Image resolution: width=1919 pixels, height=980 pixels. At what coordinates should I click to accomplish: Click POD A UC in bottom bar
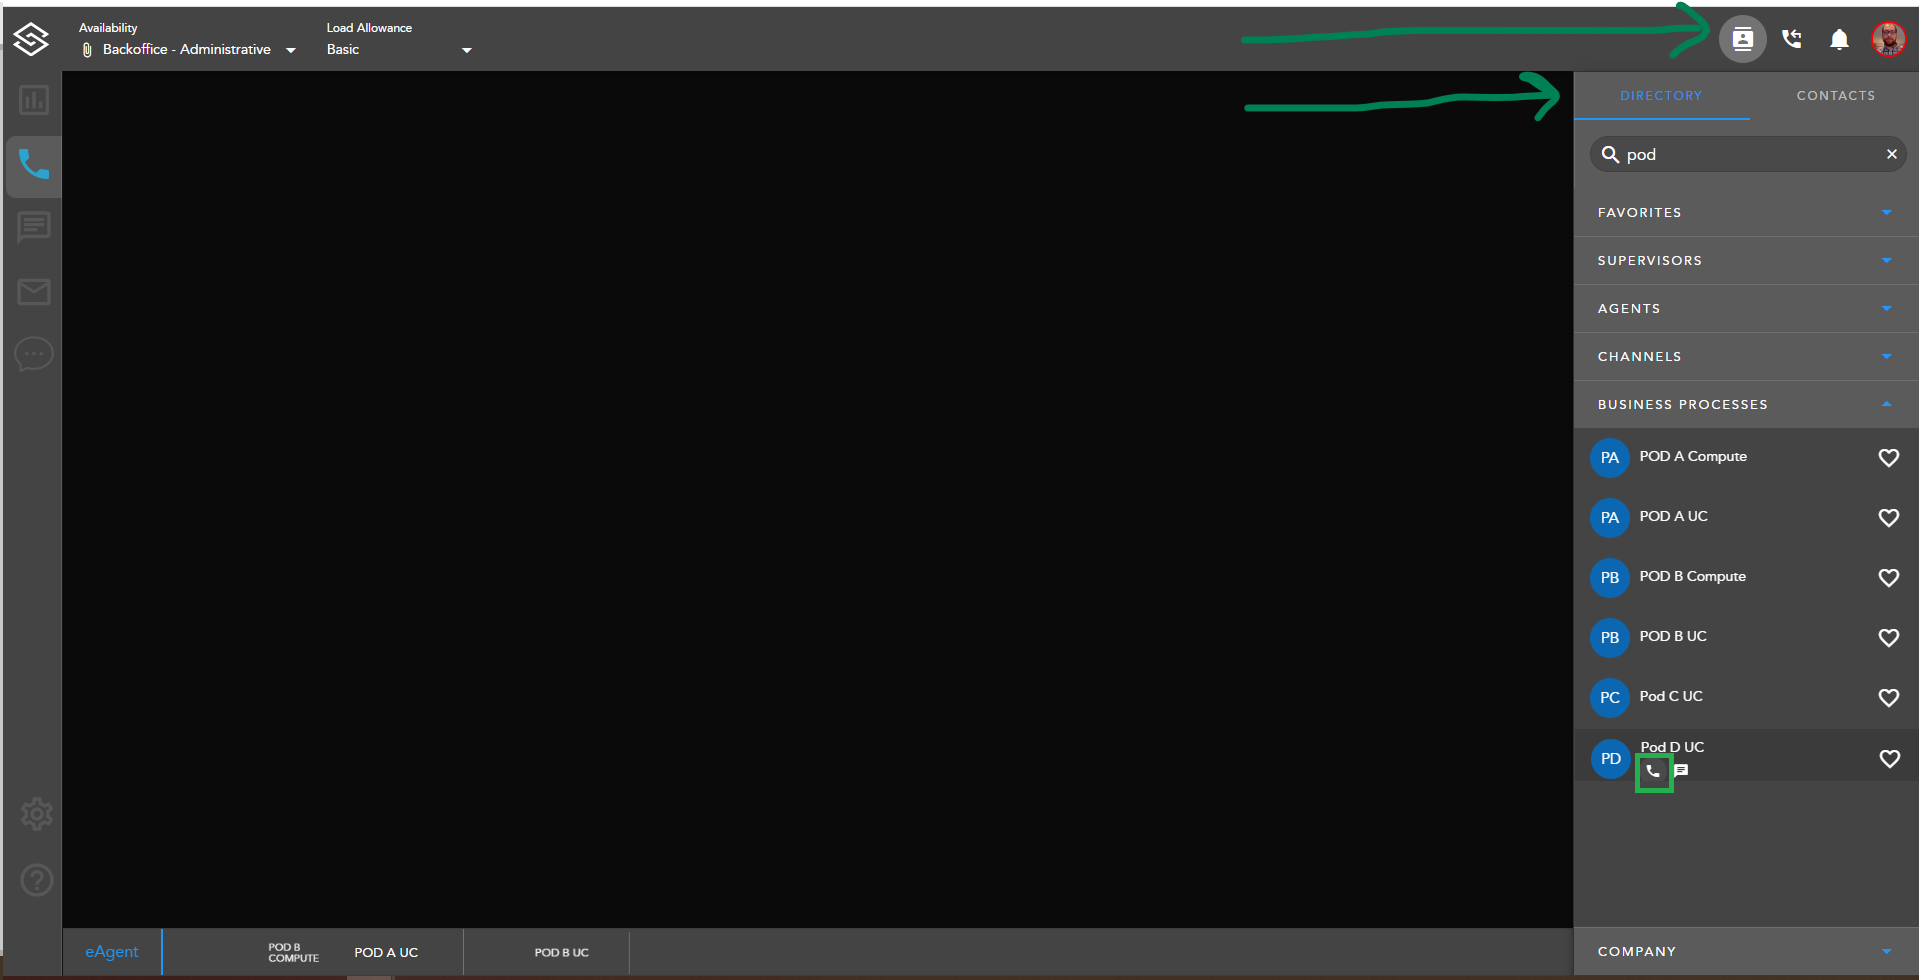coord(386,953)
